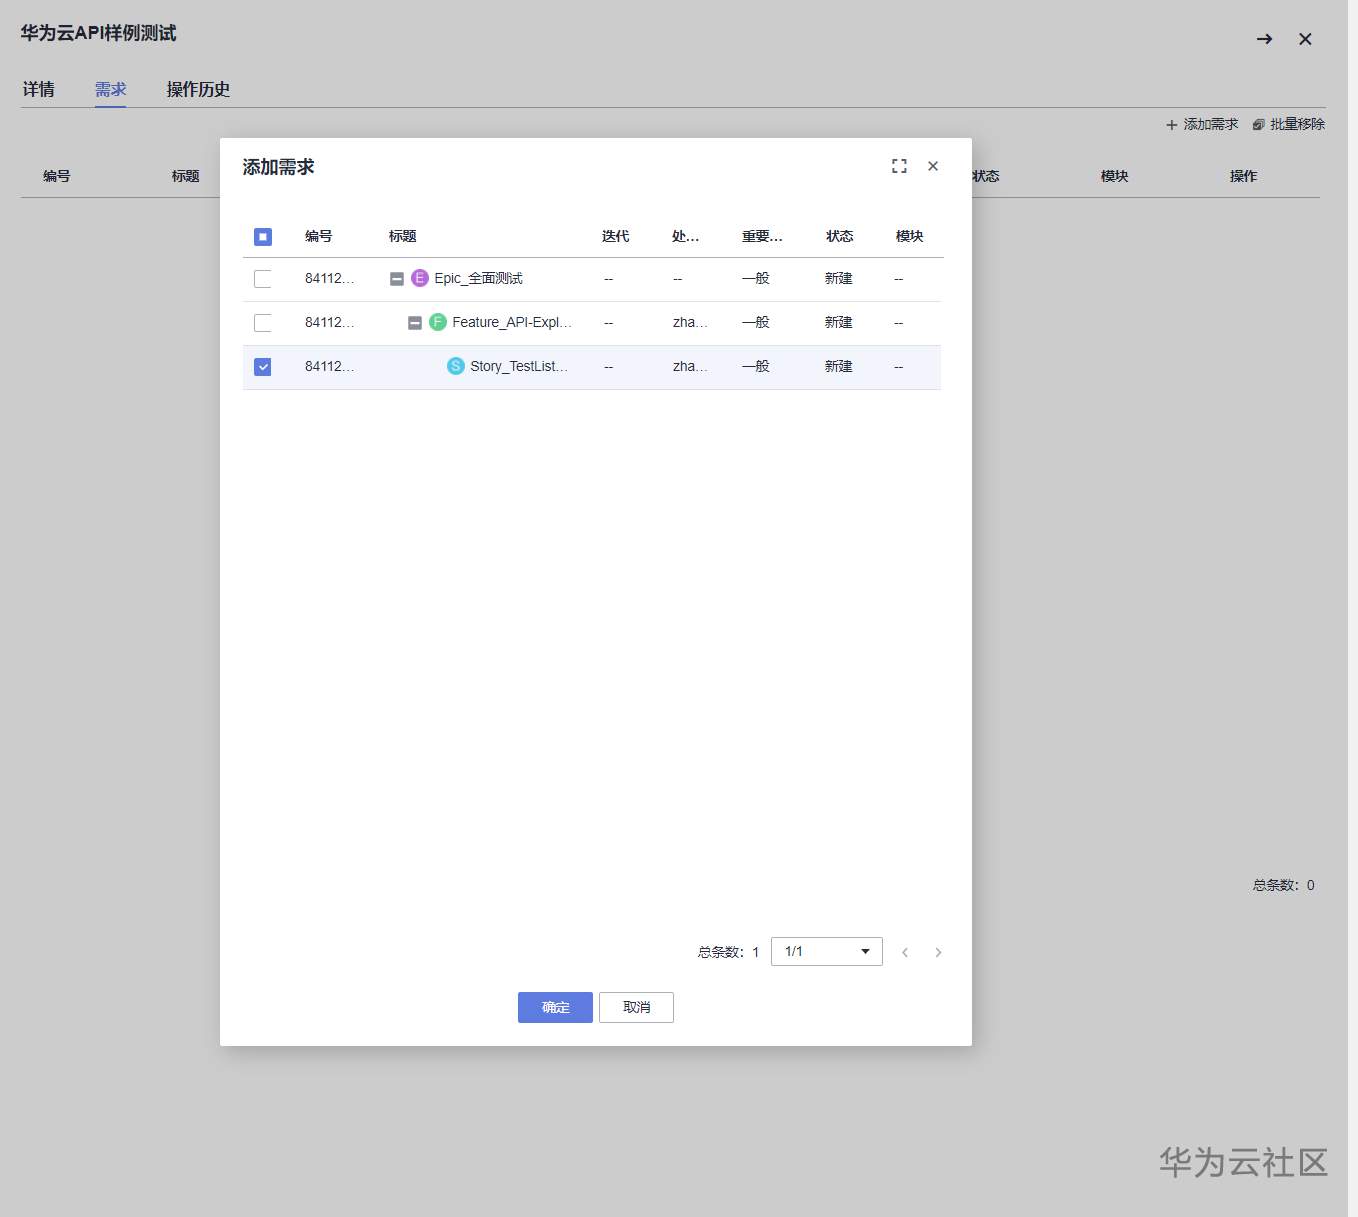The image size is (1358, 1217).
Task: Click the 处… column header in dialog
Action: point(686,236)
